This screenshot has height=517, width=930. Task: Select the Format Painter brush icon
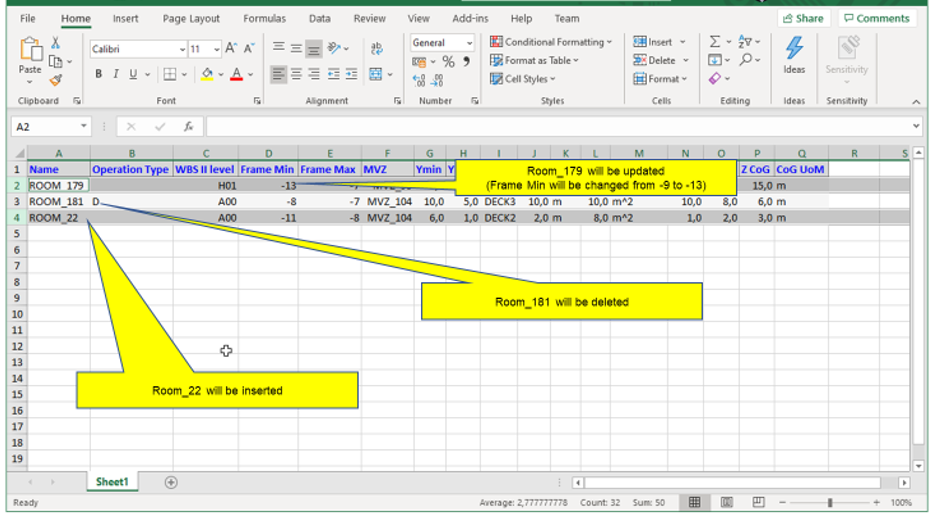pos(56,80)
